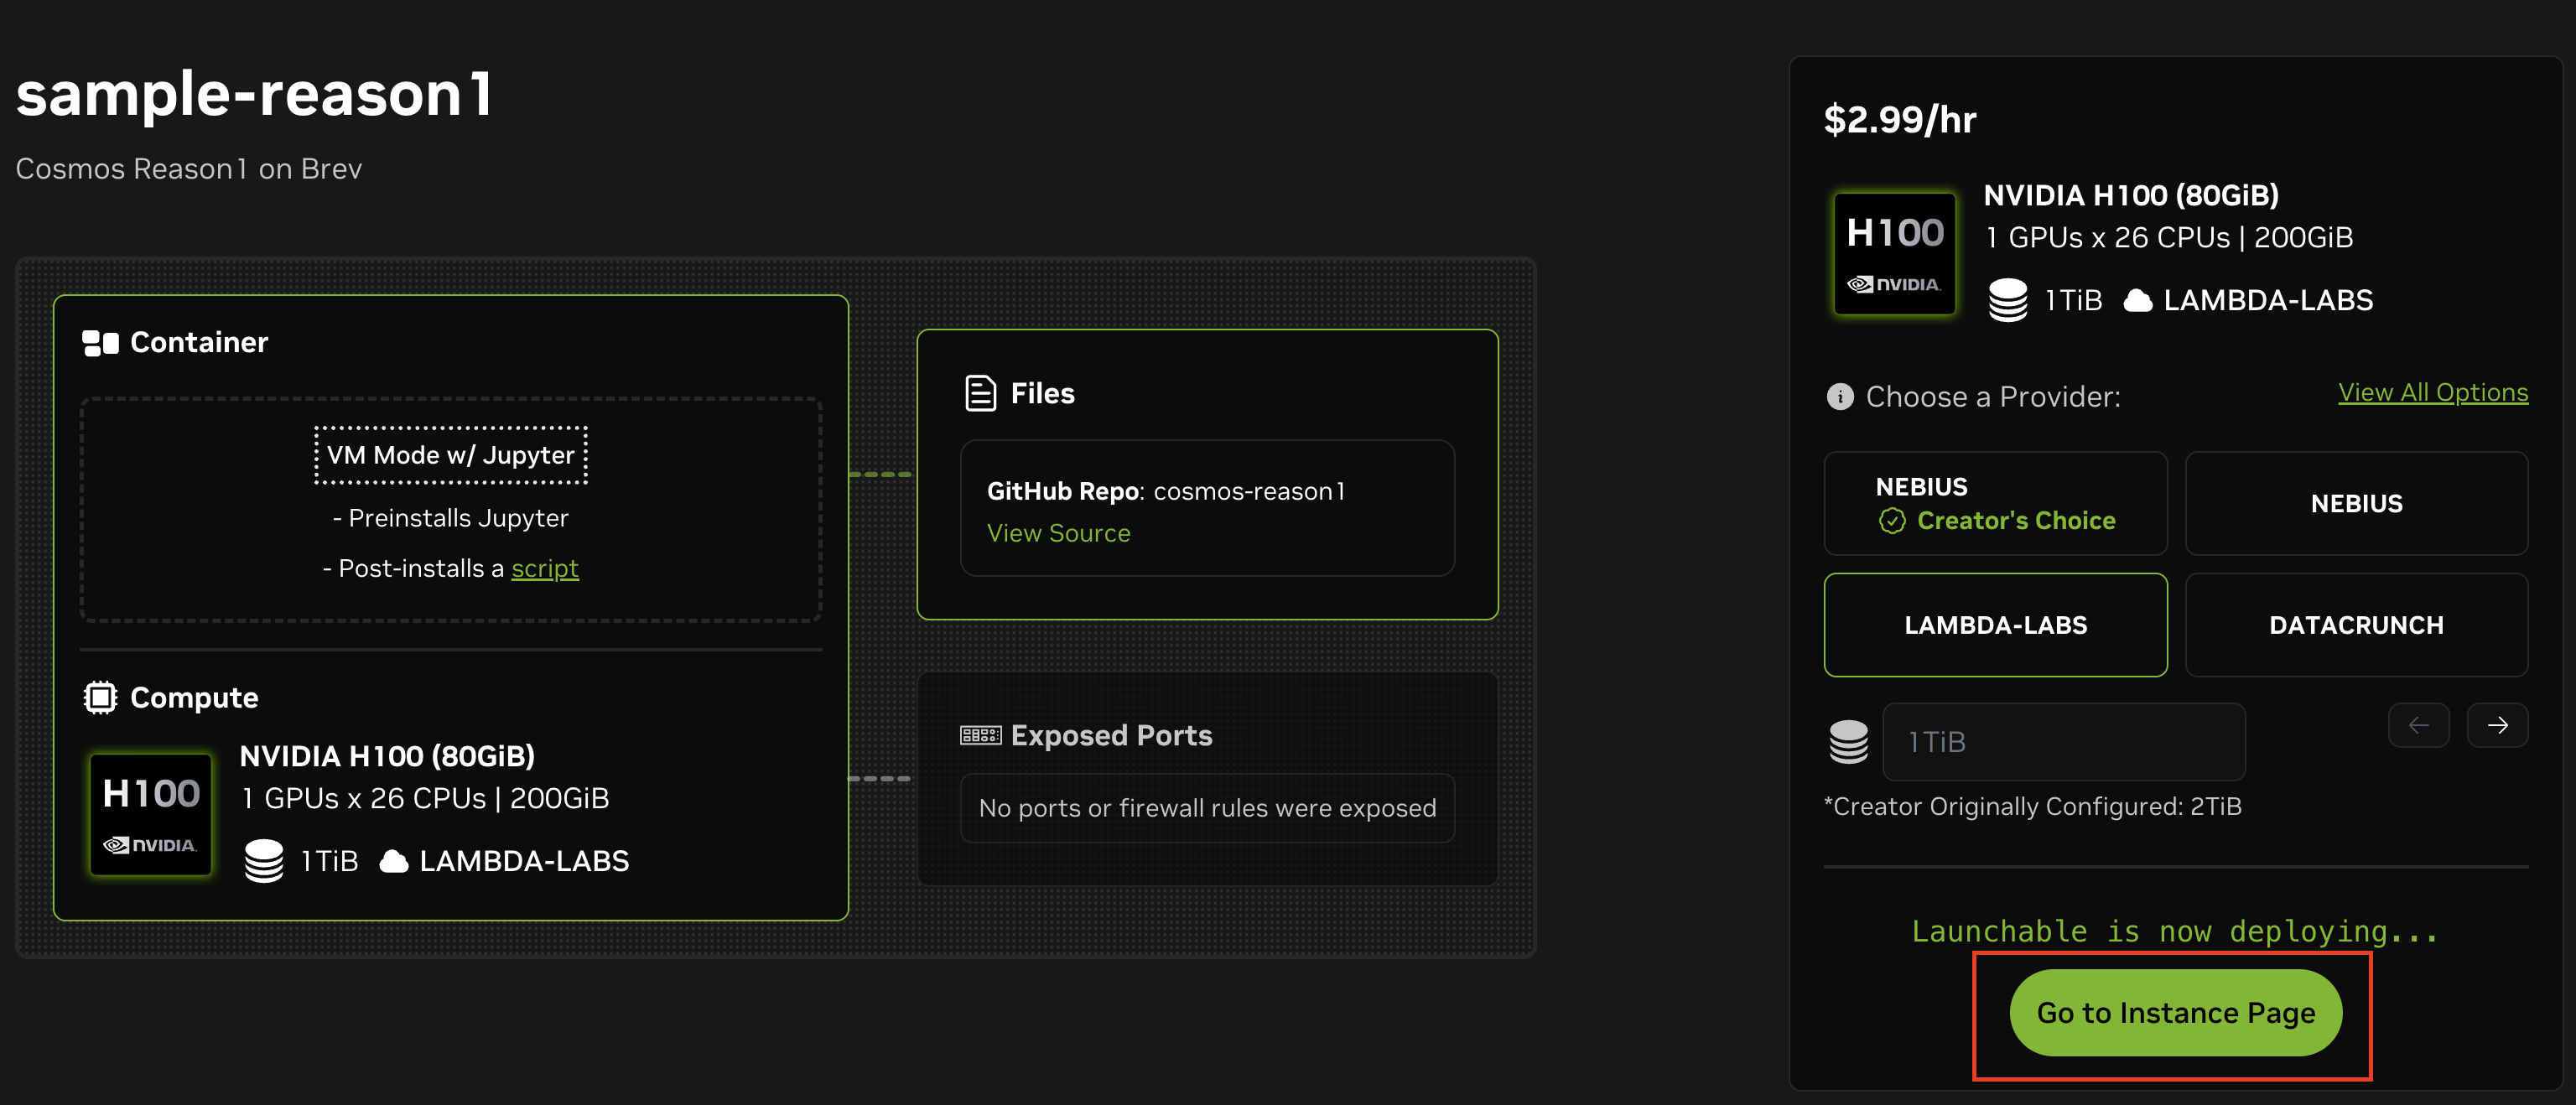Select the NEBIUS Creator's Choice provider
This screenshot has width=2576, height=1105.
[1995, 503]
